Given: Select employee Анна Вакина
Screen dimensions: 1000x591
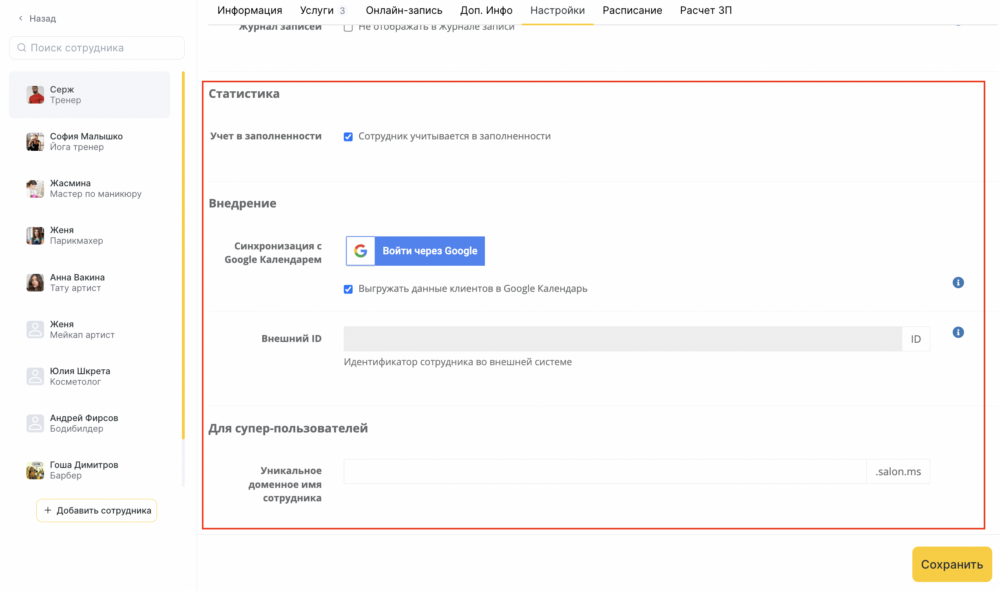Looking at the screenshot, I should point(89,282).
